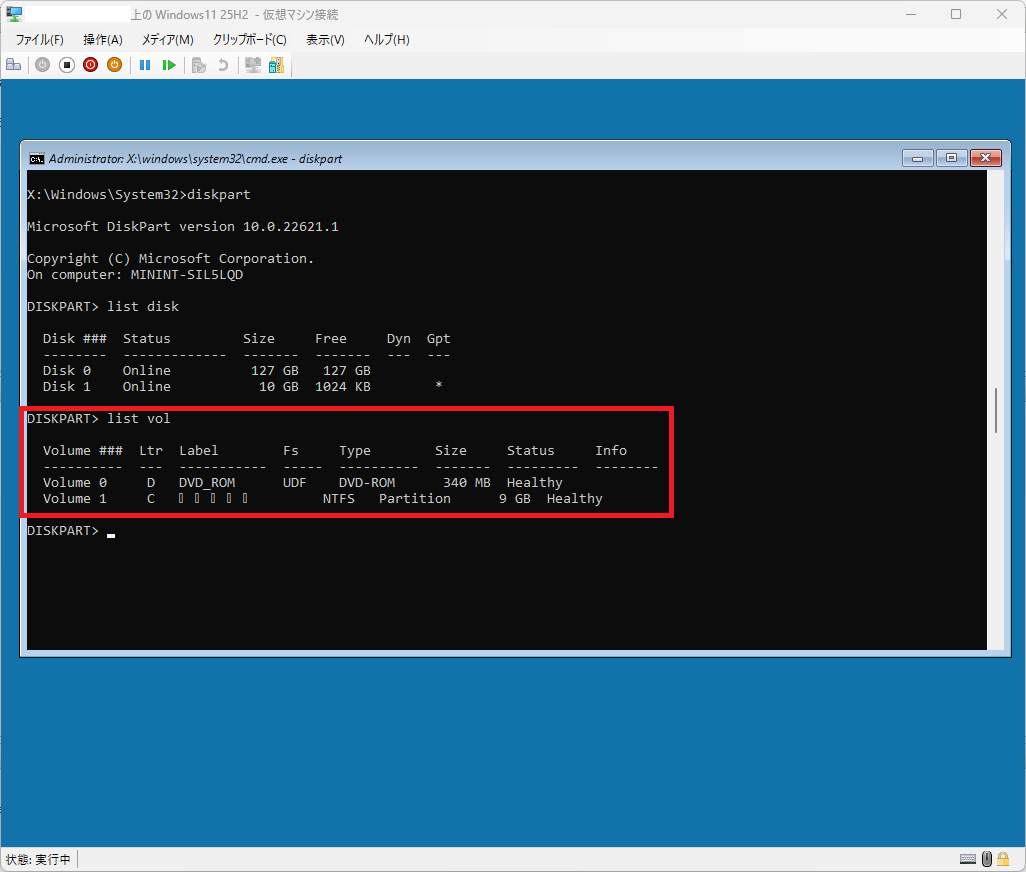The height and width of the screenshot is (872, 1026).
Task: Reset the VM with the green play icon
Action: 169,65
